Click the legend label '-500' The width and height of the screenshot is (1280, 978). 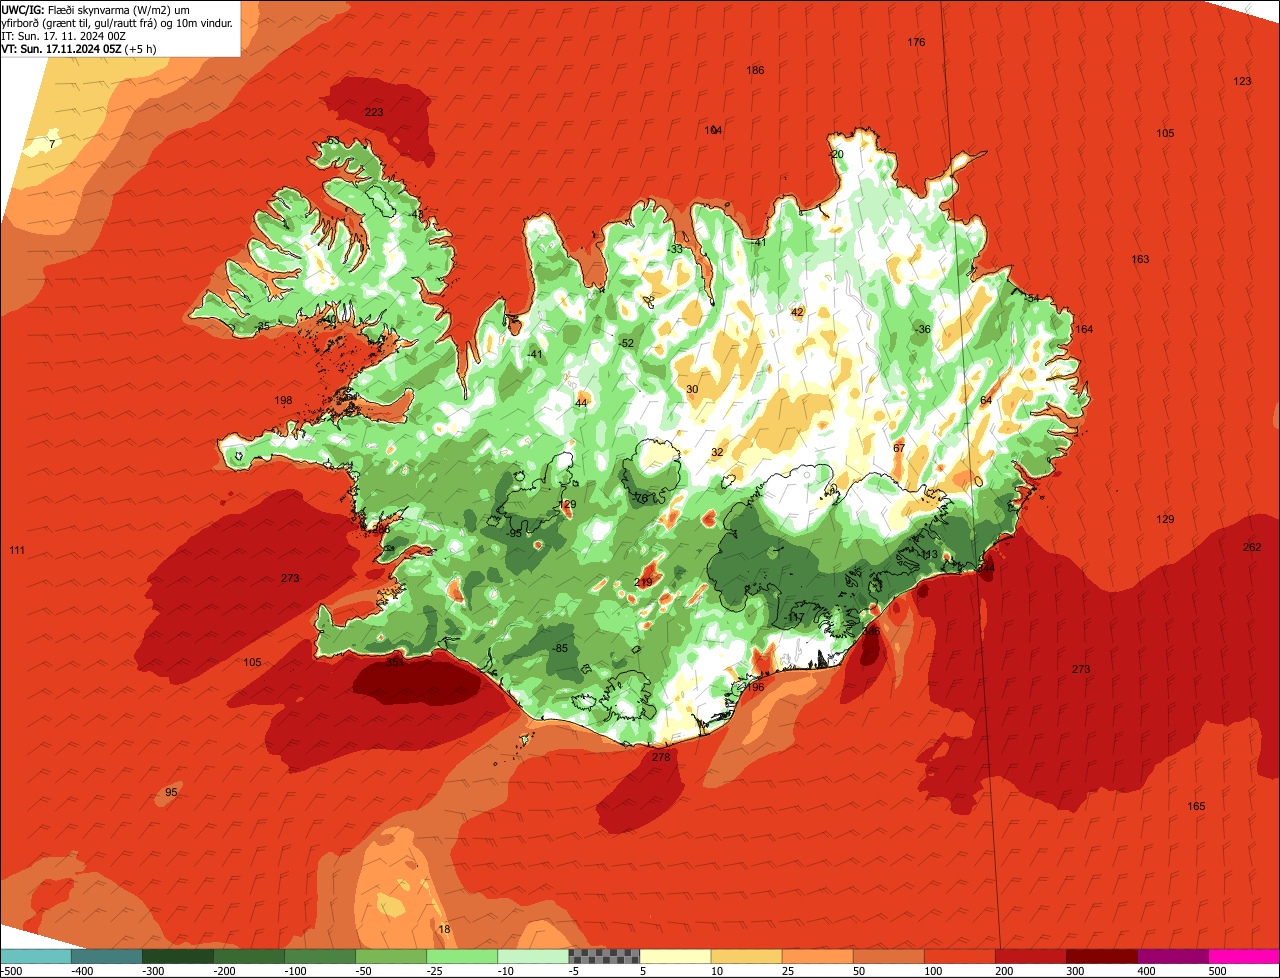point(11,970)
